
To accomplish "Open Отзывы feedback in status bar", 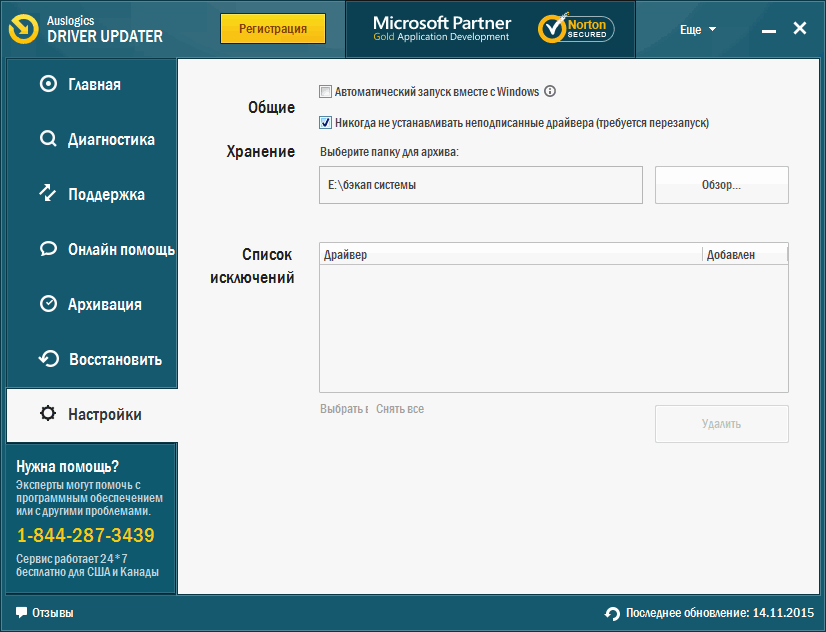I will [x=45, y=613].
